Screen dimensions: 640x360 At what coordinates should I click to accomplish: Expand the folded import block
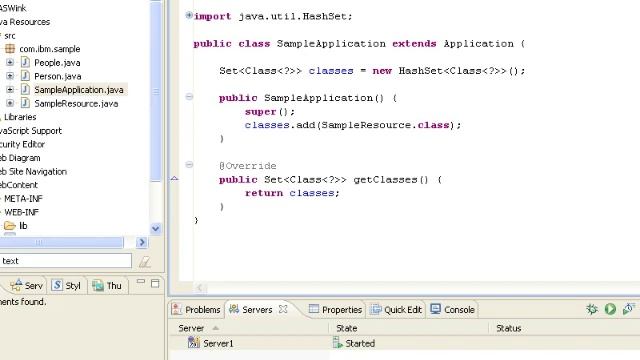pos(189,16)
